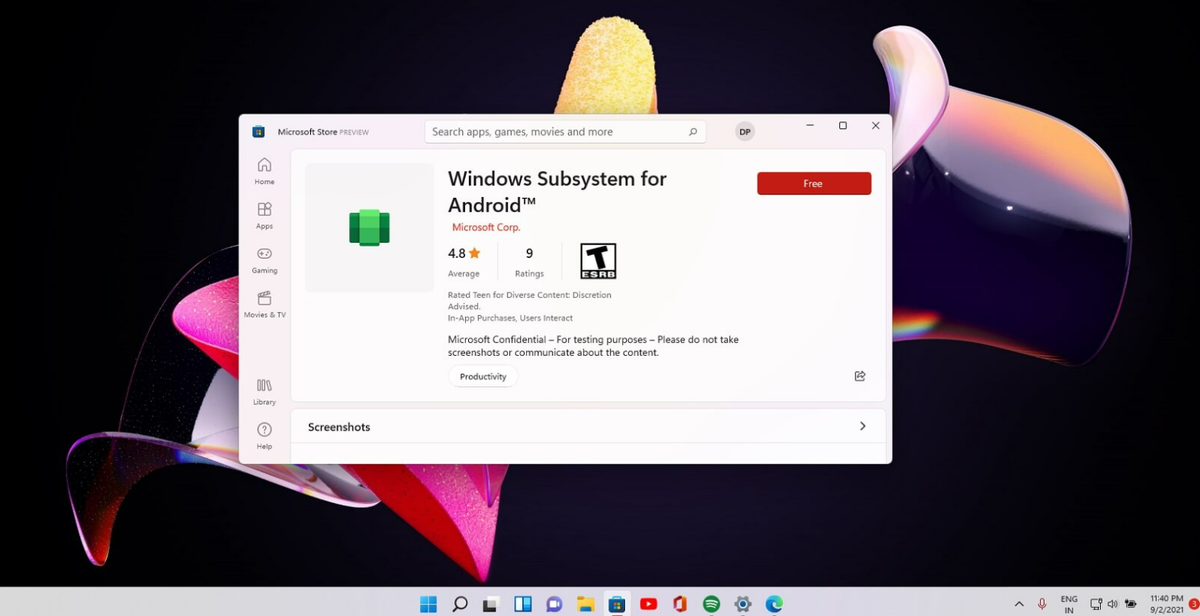
Task: Click the Free button to install
Action: pyautogui.click(x=814, y=183)
